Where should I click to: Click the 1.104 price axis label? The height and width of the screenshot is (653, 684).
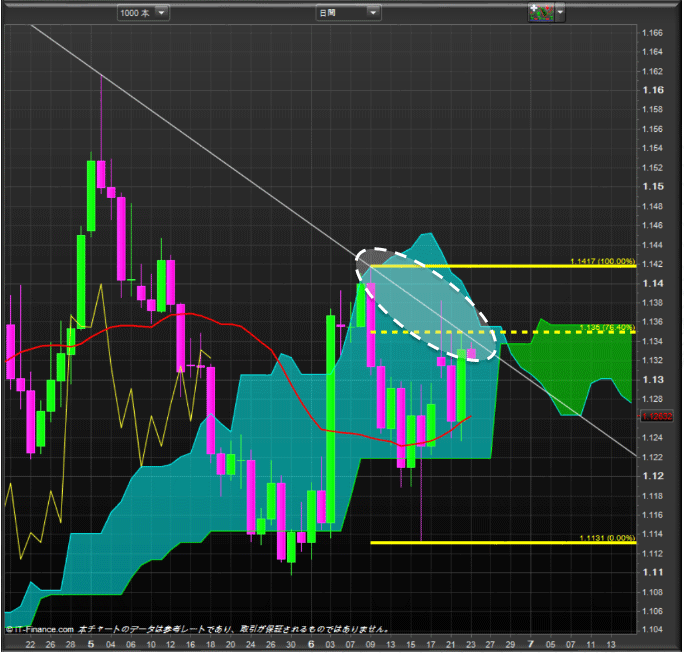point(652,629)
